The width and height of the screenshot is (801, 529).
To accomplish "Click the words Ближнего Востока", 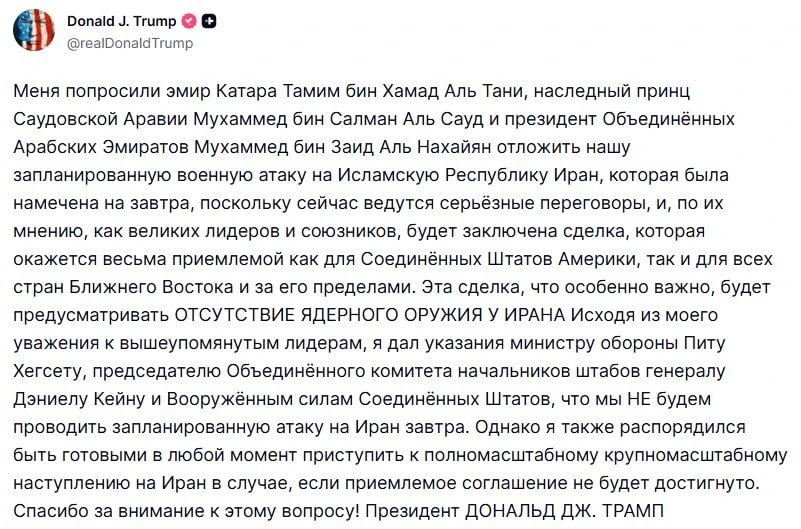I will coord(152,287).
